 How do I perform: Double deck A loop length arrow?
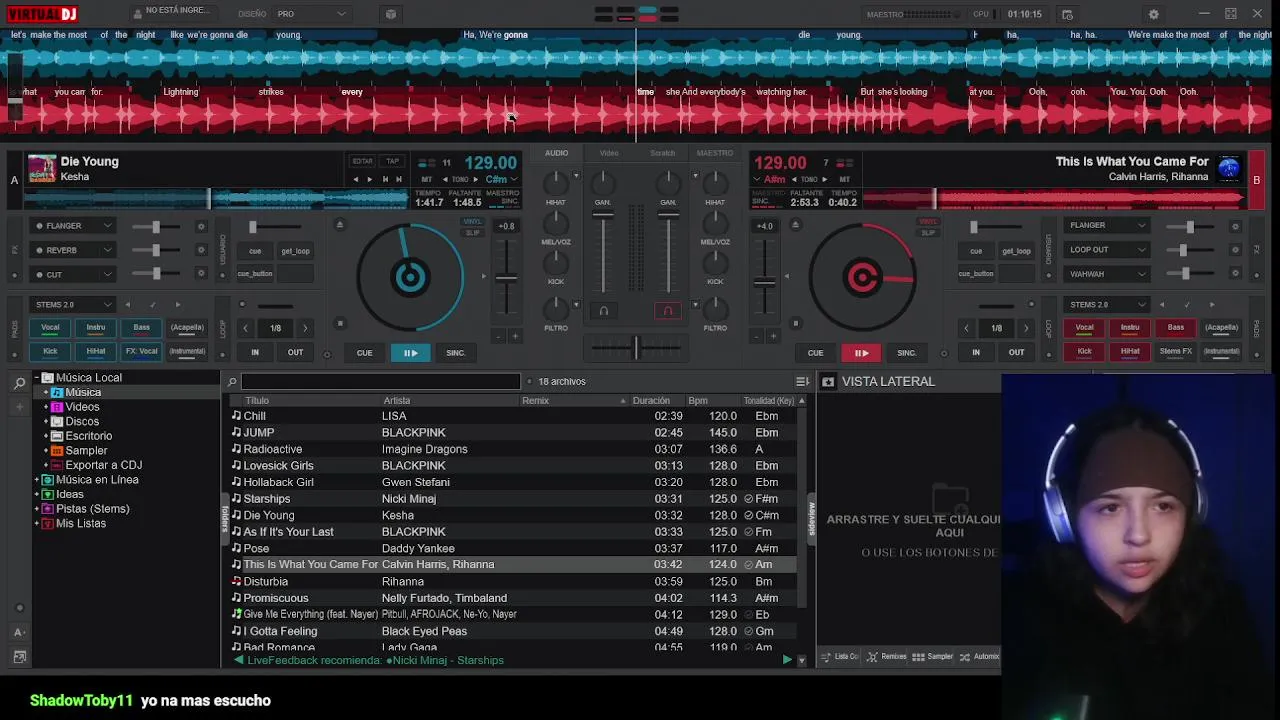click(305, 328)
